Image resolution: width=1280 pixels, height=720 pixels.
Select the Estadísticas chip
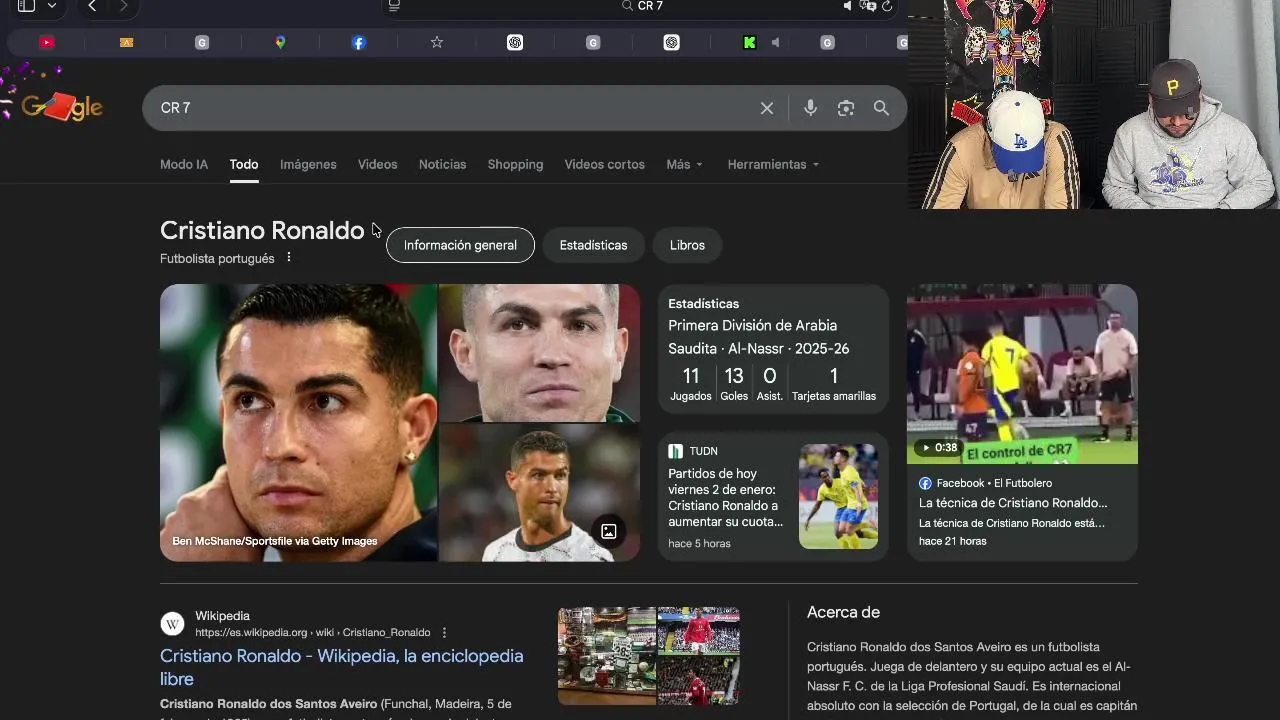tap(593, 245)
